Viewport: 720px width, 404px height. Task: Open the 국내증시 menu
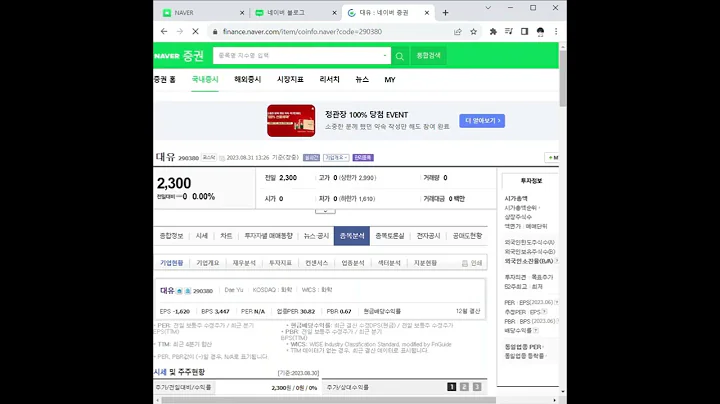tap(205, 79)
